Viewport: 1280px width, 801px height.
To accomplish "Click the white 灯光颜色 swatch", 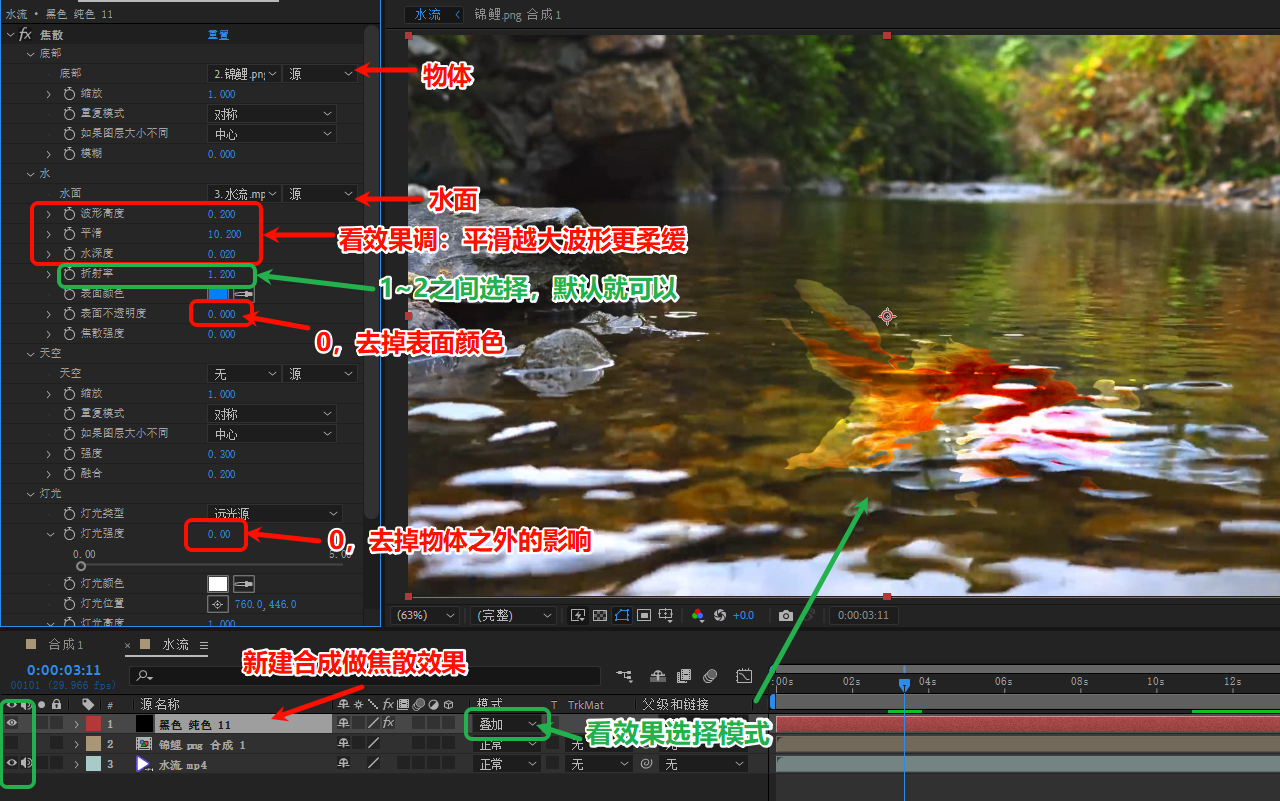I will pyautogui.click(x=218, y=584).
